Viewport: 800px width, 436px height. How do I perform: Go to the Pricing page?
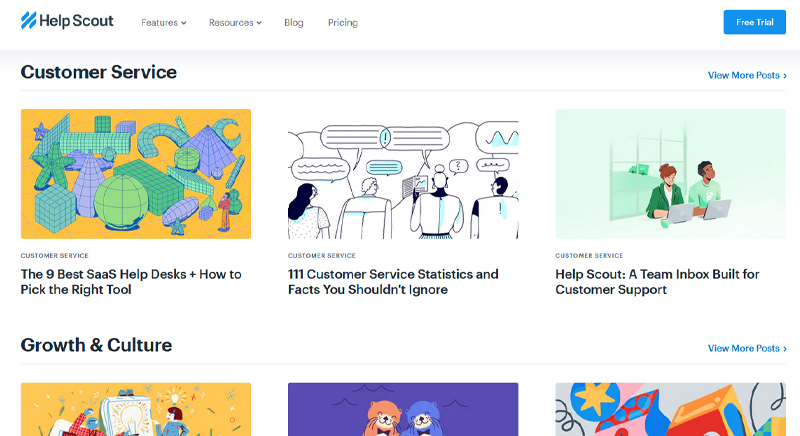pyautogui.click(x=343, y=22)
